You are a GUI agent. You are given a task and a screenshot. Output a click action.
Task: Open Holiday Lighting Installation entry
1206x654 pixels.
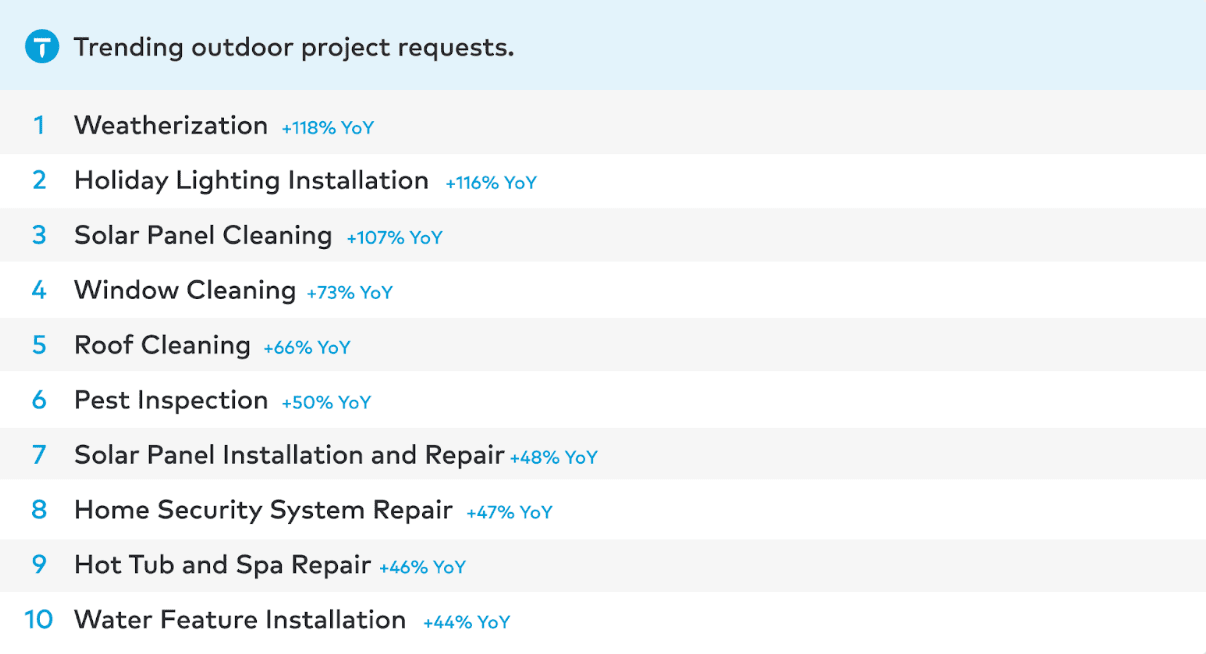[603, 181]
